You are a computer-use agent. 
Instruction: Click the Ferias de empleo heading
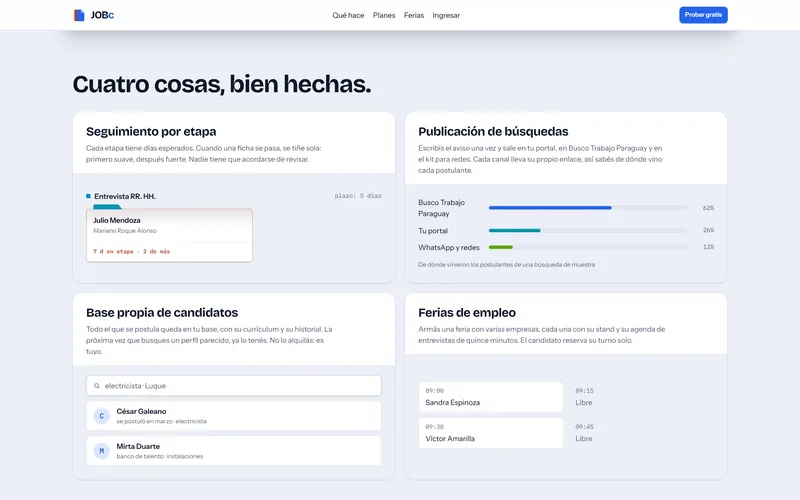pos(467,312)
